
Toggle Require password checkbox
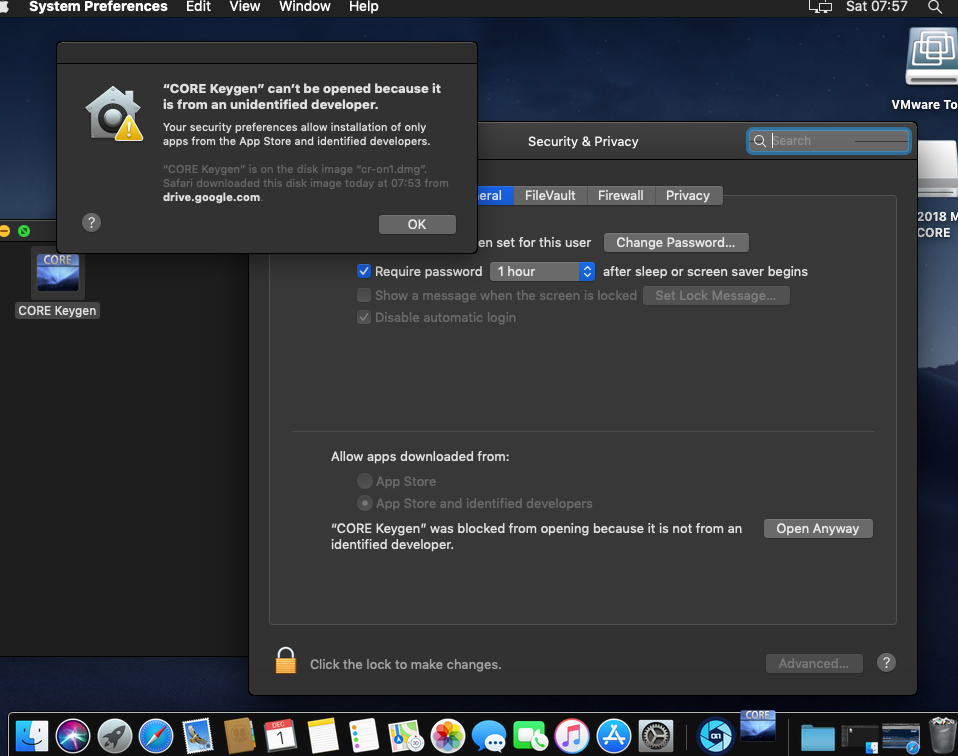(x=364, y=271)
